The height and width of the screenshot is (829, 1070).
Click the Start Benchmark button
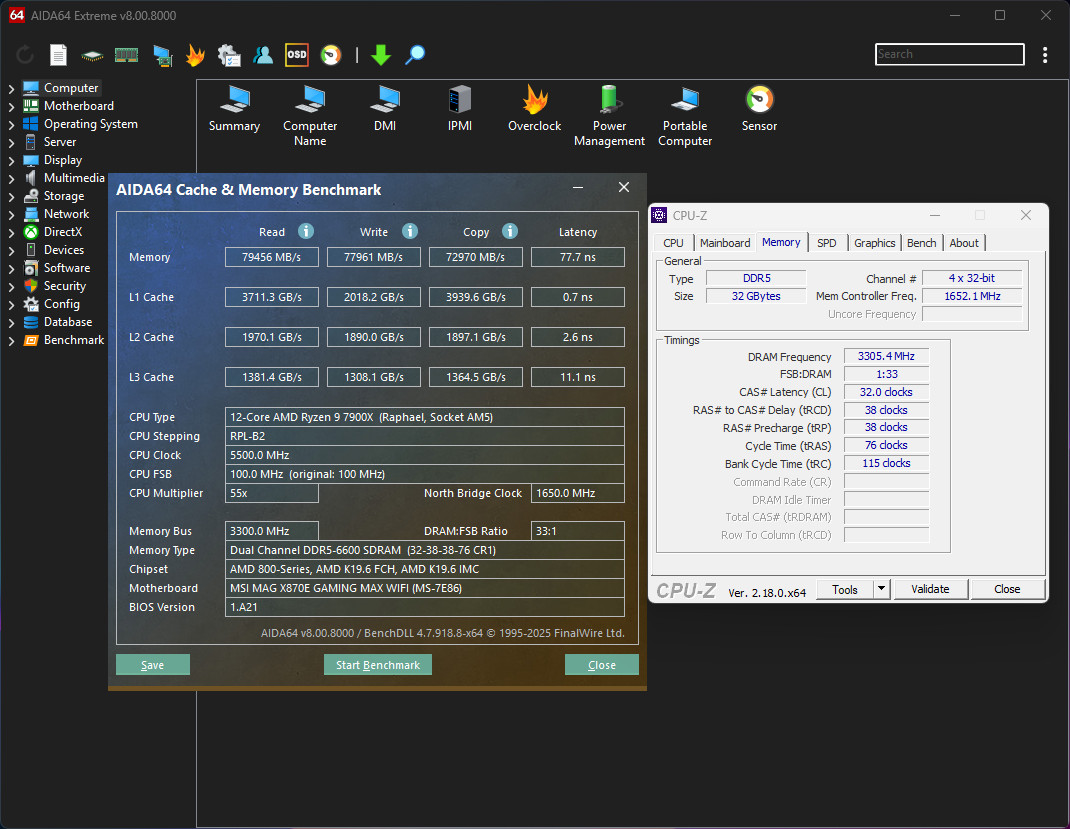click(x=378, y=665)
